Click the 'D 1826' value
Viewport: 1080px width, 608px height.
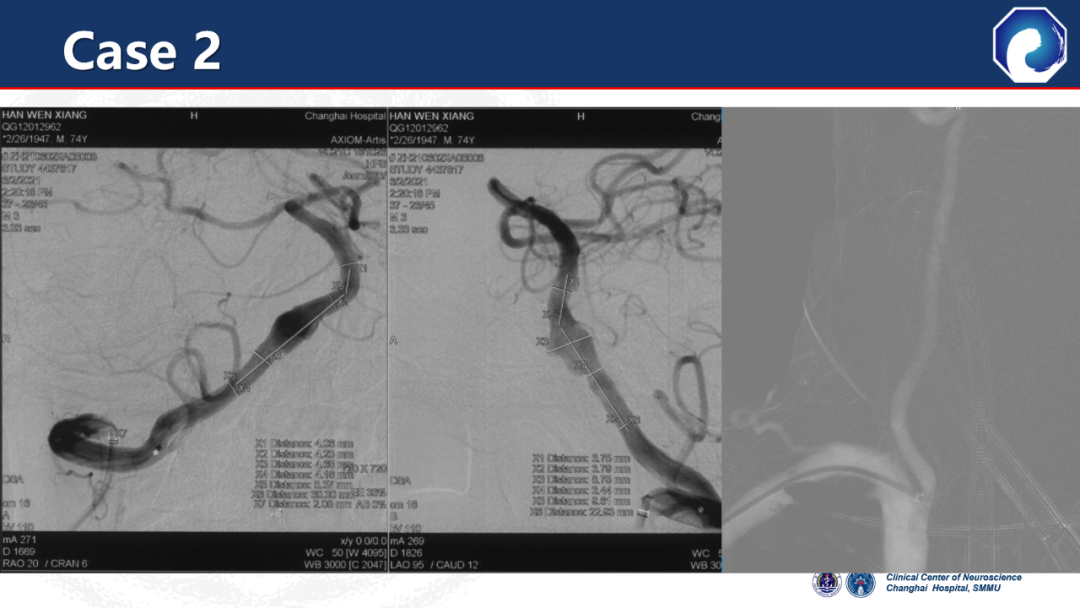pyautogui.click(x=406, y=553)
